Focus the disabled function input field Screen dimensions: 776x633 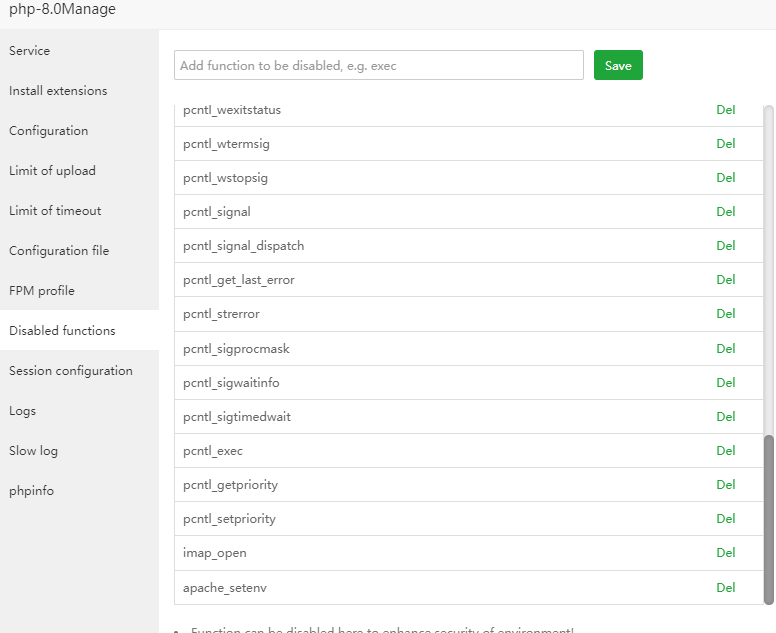coord(378,65)
